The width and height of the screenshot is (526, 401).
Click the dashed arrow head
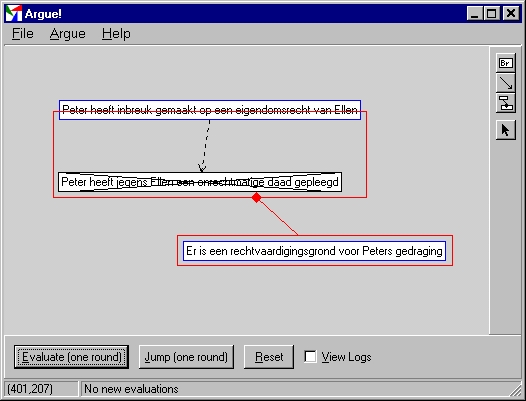coord(202,167)
